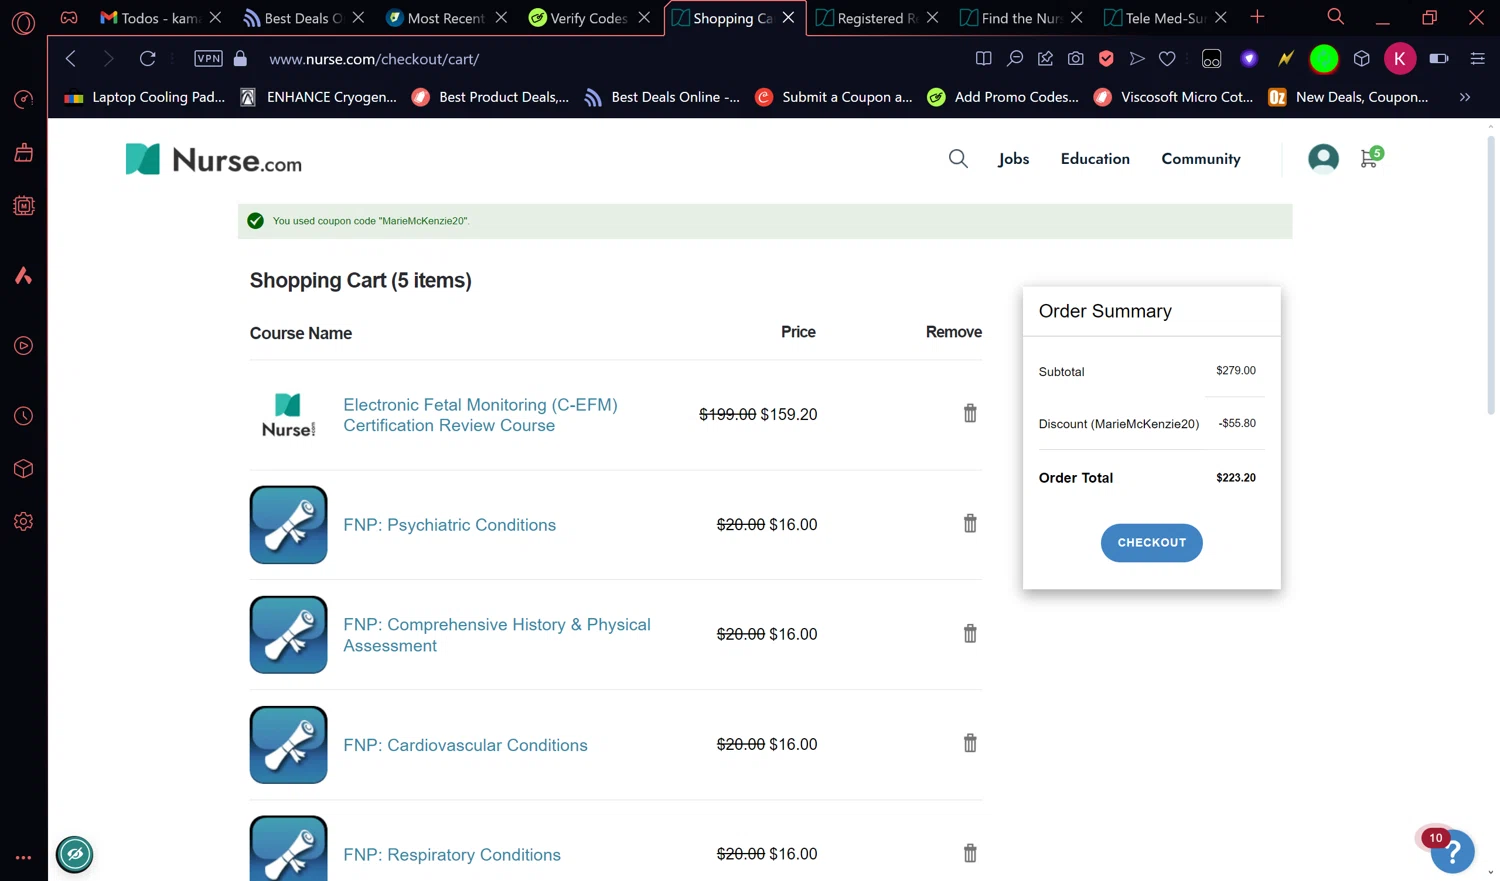This screenshot has height=881, width=1500.
Task: Open browser sidebar settings gear
Action: [x=24, y=522]
